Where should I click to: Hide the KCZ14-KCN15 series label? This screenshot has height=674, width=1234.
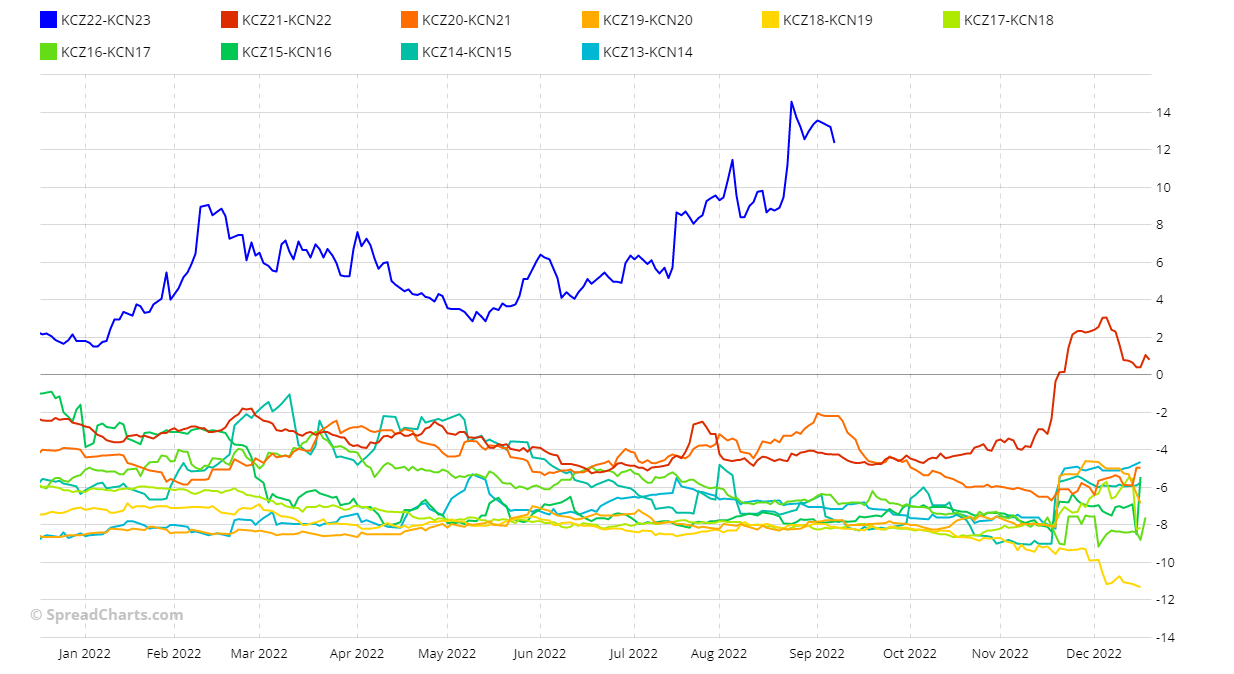coord(466,52)
